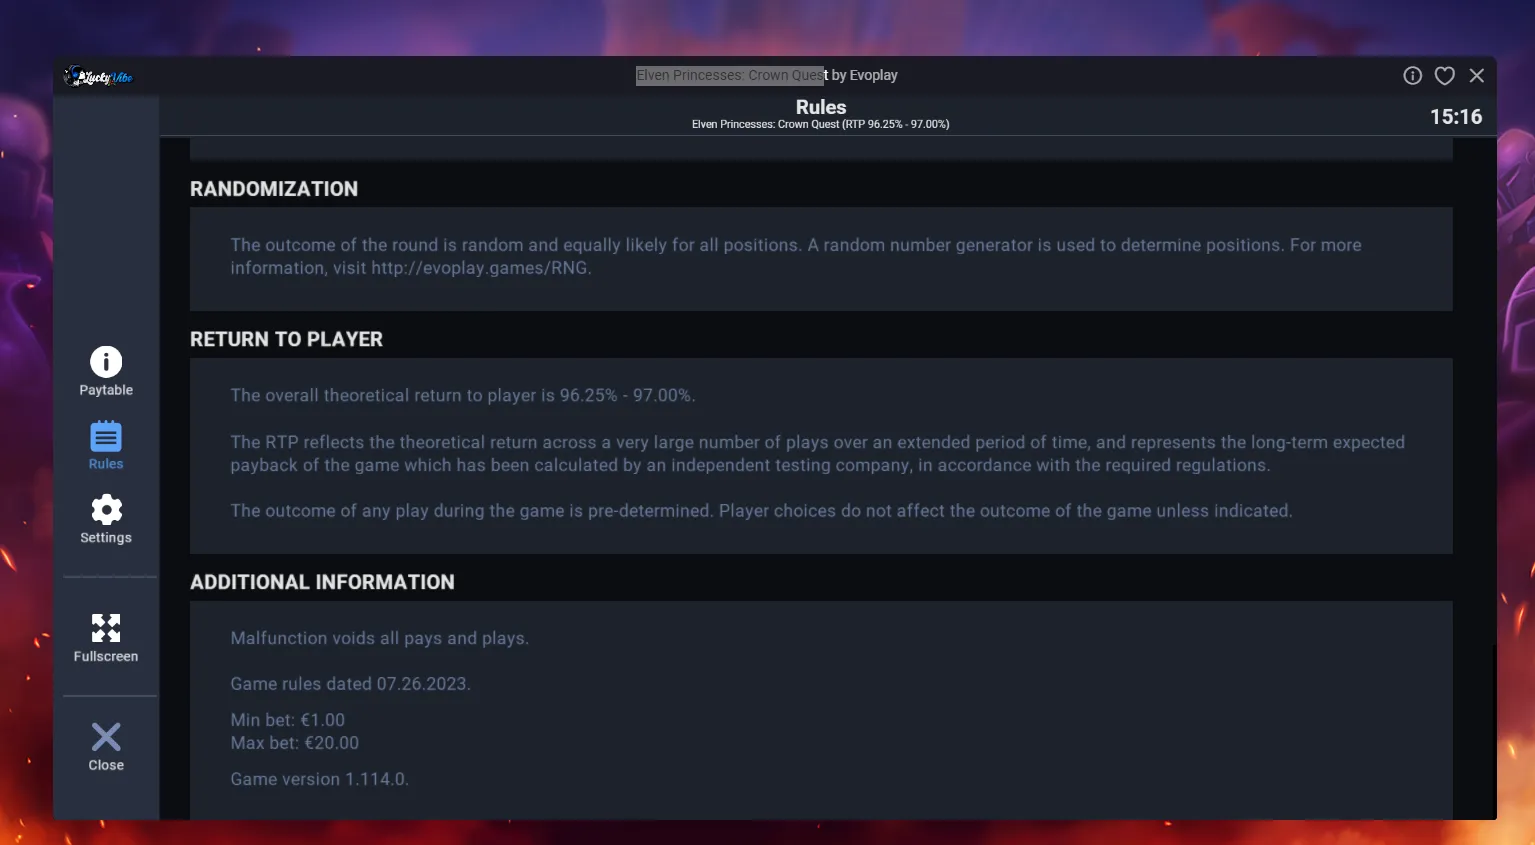Click the Lucky Vibe logo

point(98,76)
